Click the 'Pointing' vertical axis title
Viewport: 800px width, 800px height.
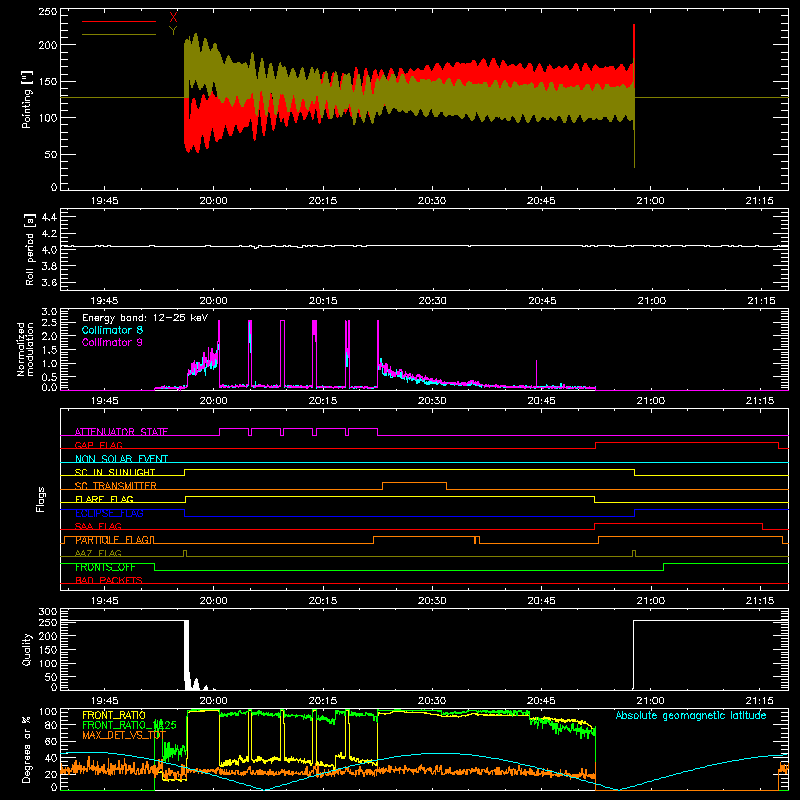click(x=27, y=99)
